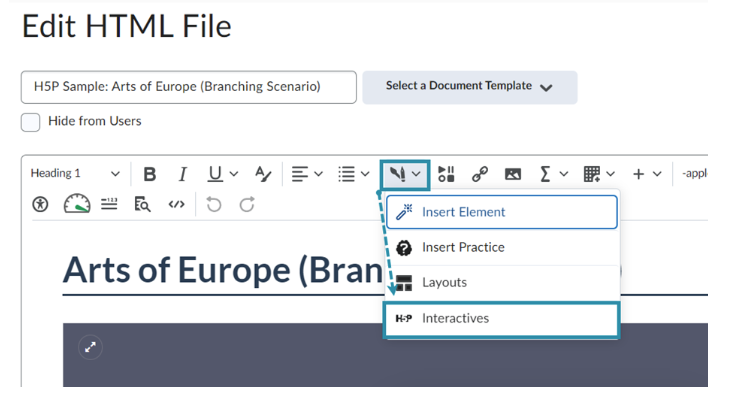
Task: Choose Insert Practice from menu
Action: point(502,247)
